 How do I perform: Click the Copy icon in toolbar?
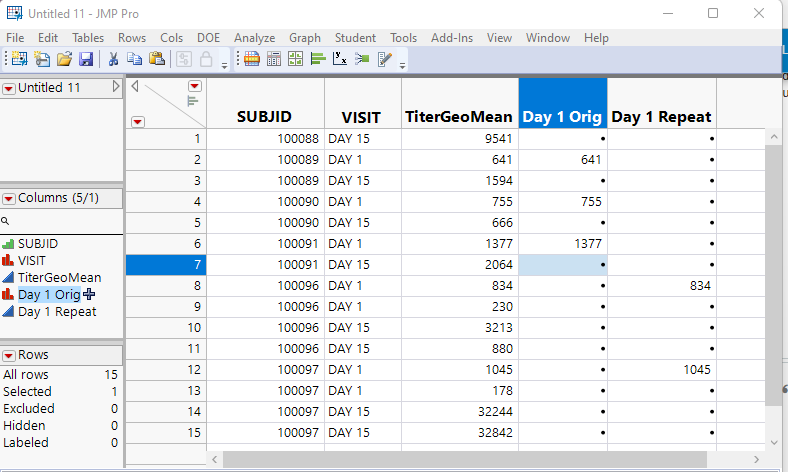pyautogui.click(x=134, y=59)
